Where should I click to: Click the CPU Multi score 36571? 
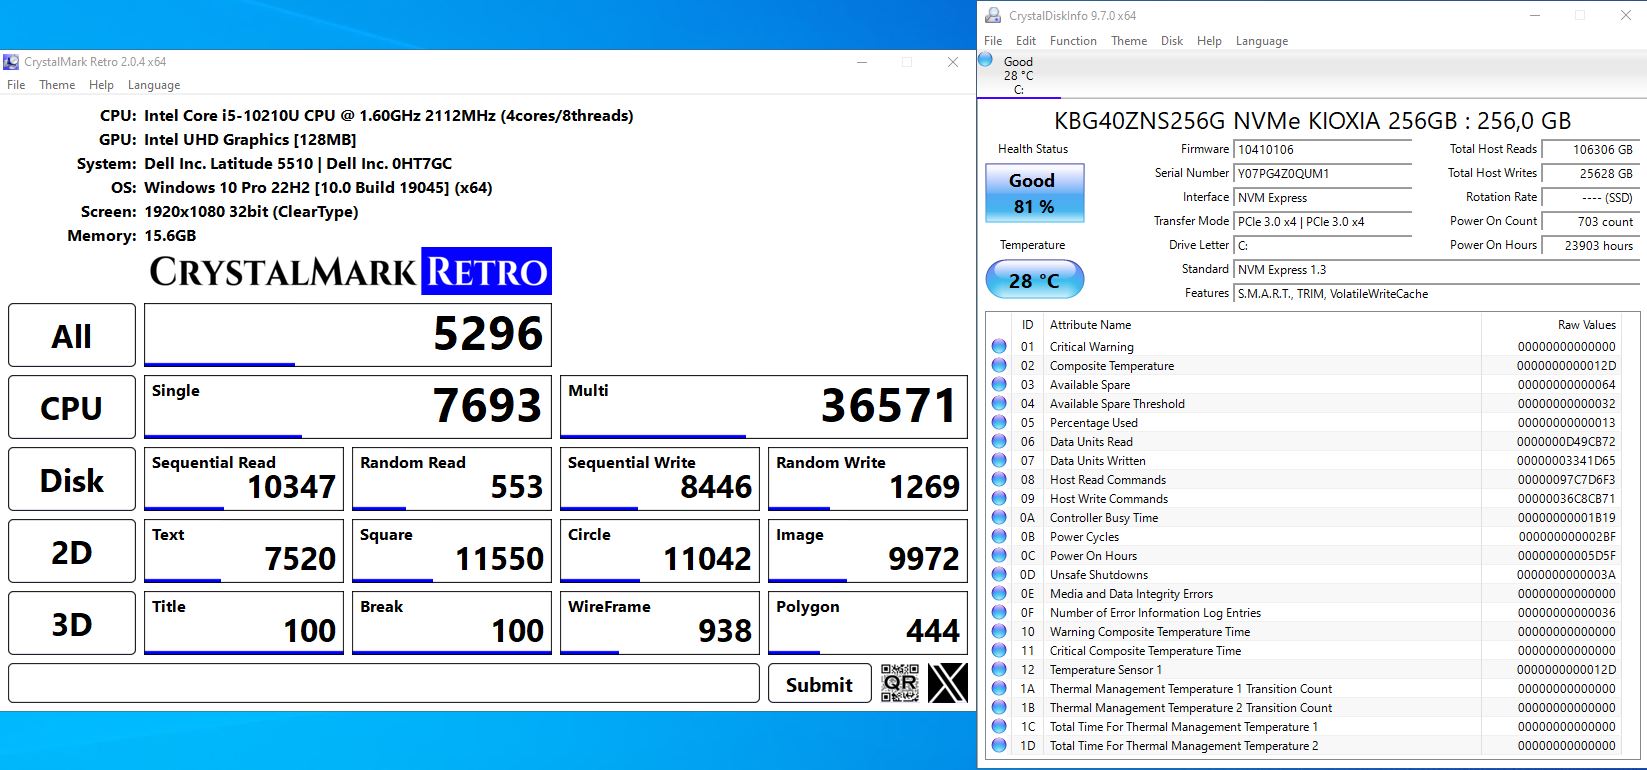[764, 407]
